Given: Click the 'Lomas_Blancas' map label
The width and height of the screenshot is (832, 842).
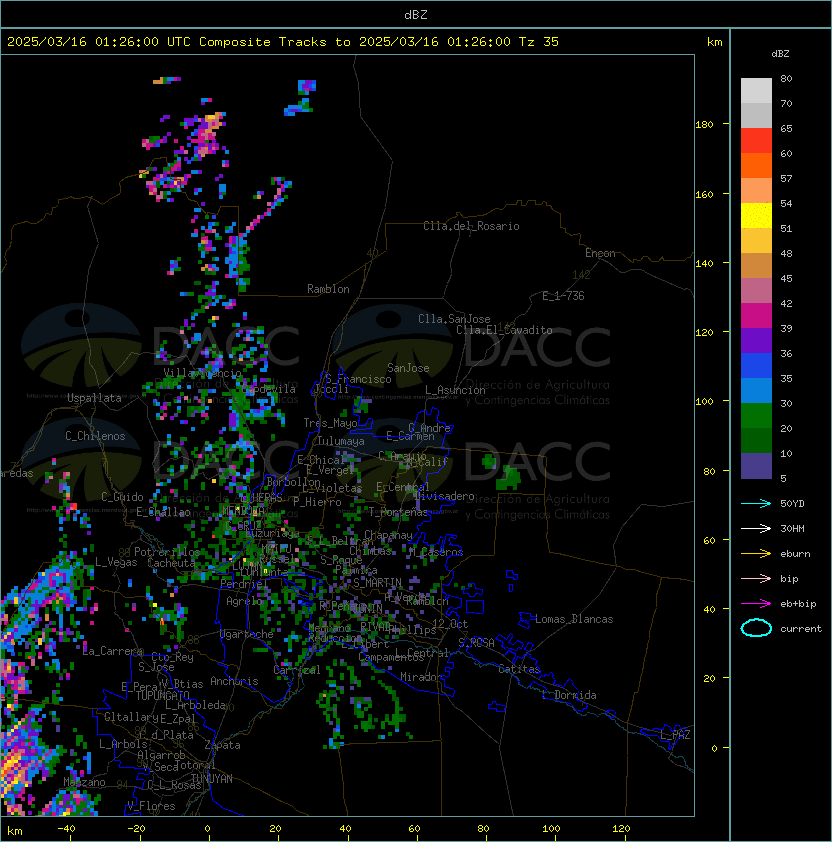Looking at the screenshot, I should 574,619.
